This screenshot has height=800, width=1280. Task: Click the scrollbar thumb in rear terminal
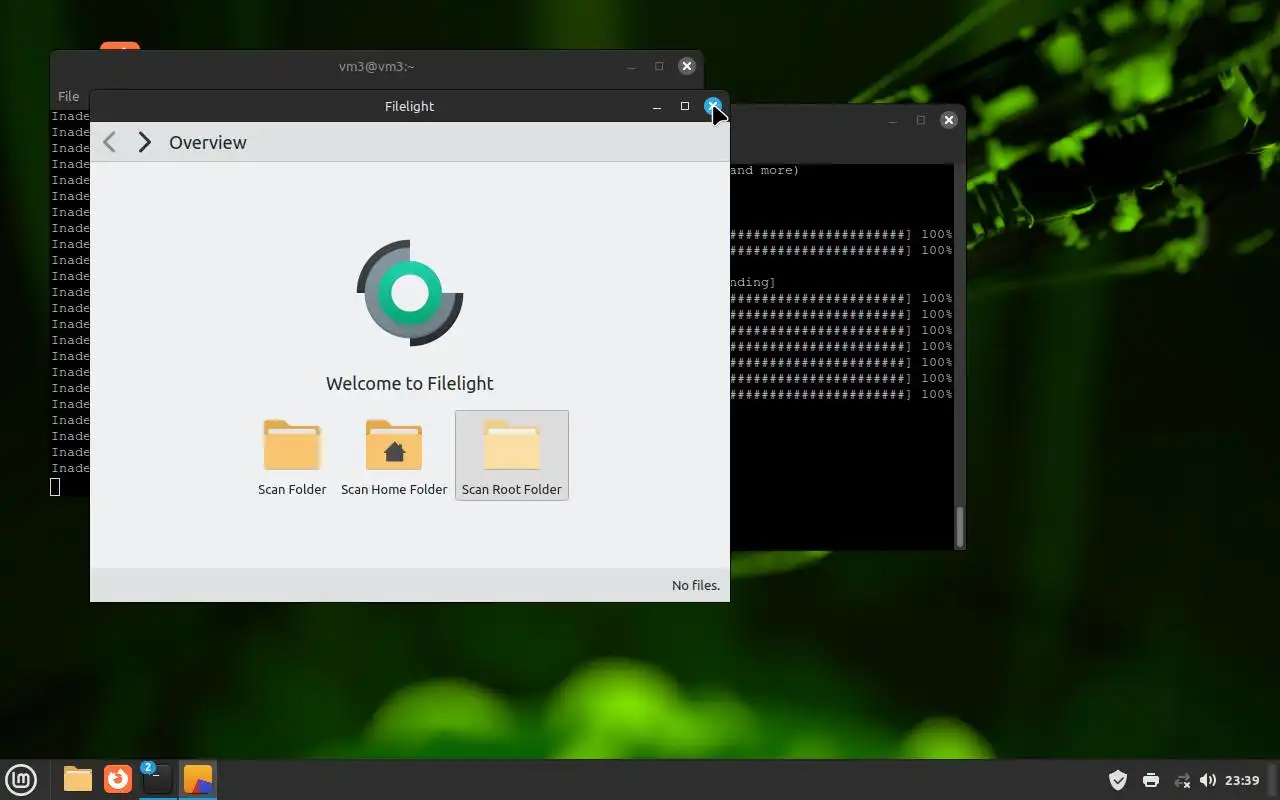point(960,526)
